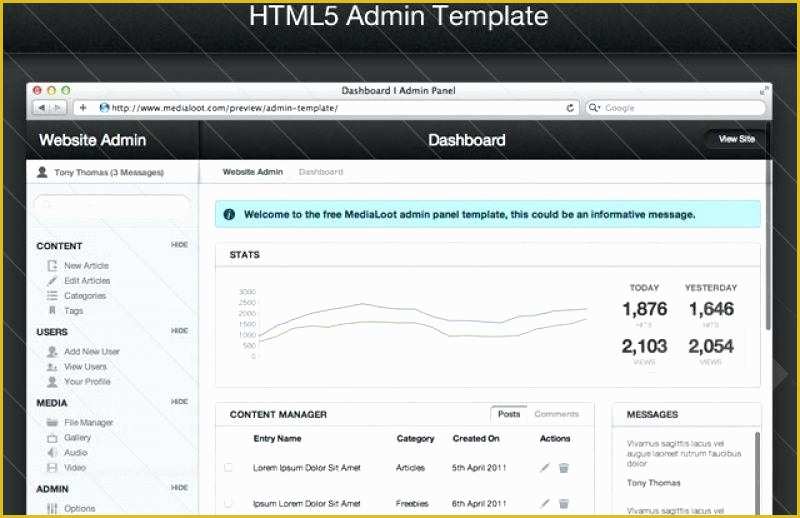Image resolution: width=800 pixels, height=518 pixels.
Task: Open the Your Profile link
Action: (87, 382)
